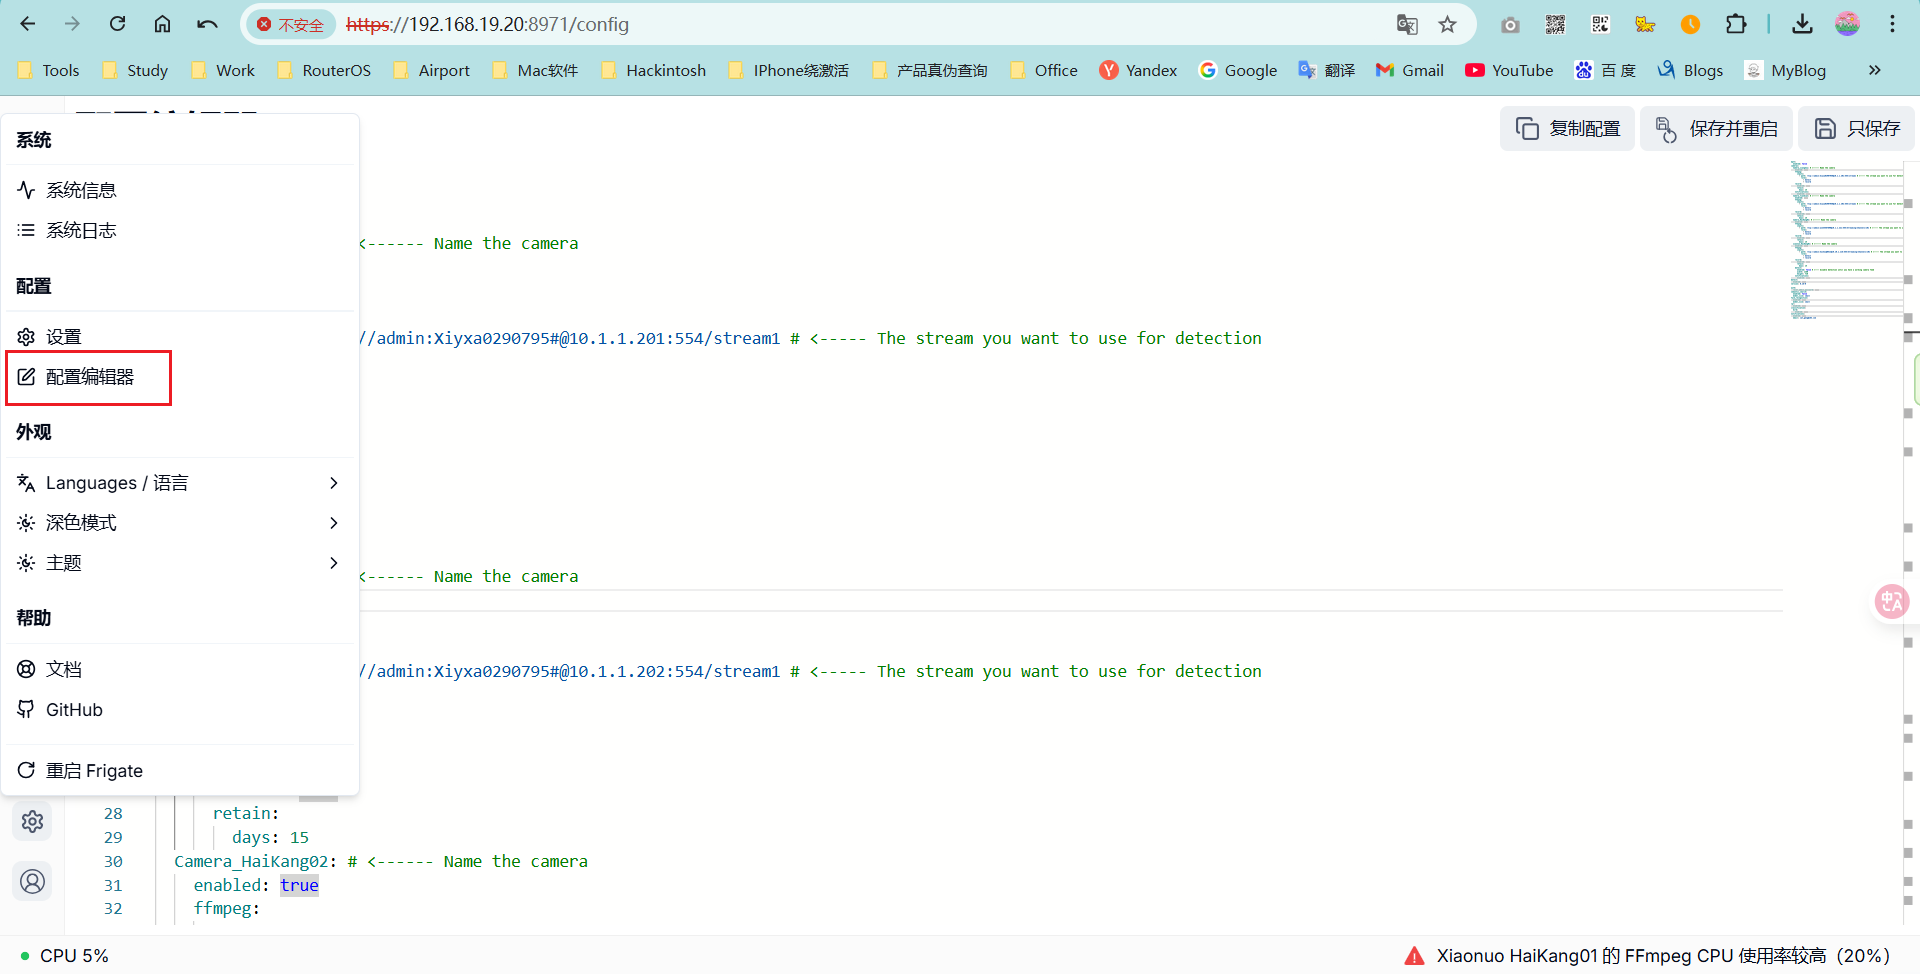Open the browser downloads icon
The width and height of the screenshot is (1920, 974).
tap(1802, 24)
